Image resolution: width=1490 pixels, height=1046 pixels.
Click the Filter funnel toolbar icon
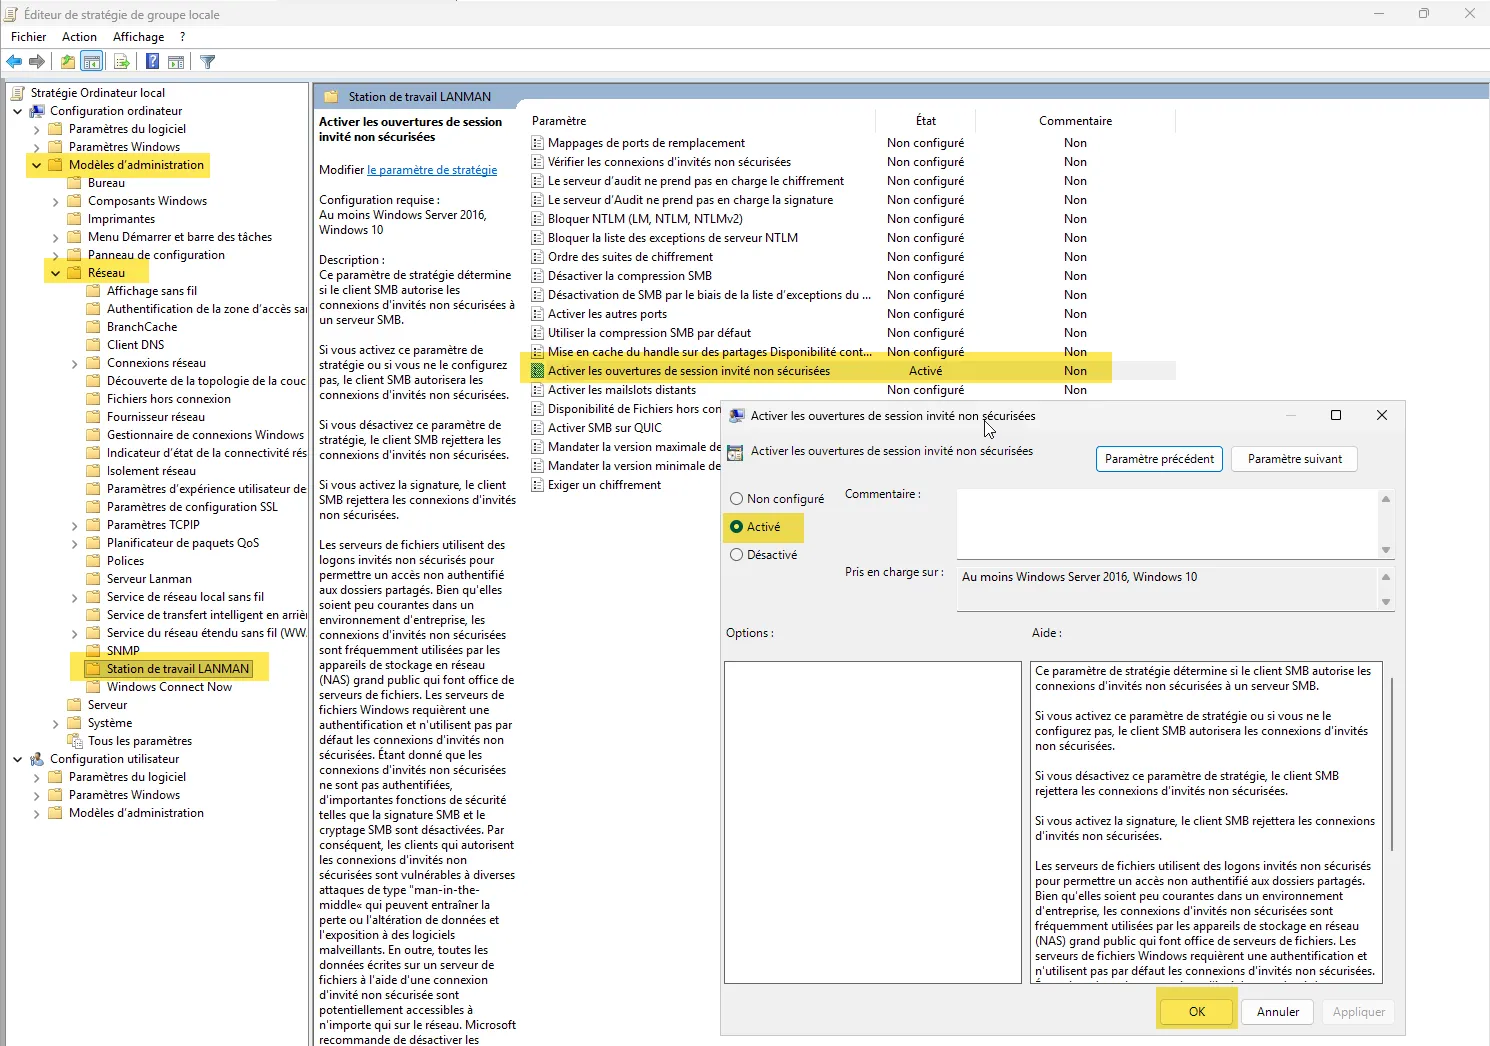pos(208,62)
